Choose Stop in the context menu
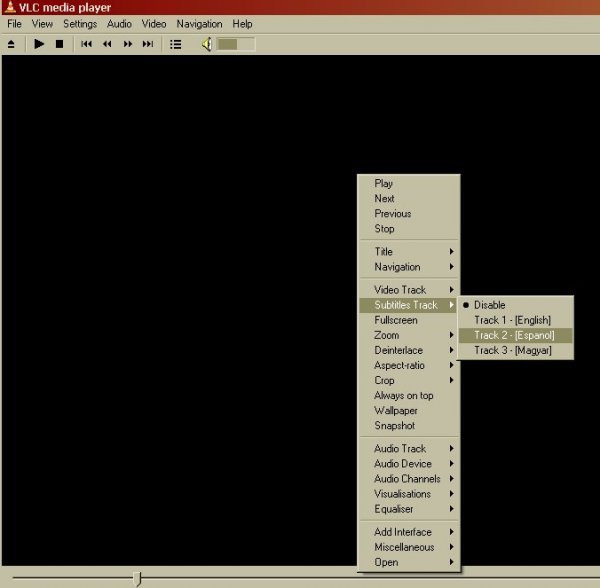The image size is (600, 588). coord(408,229)
